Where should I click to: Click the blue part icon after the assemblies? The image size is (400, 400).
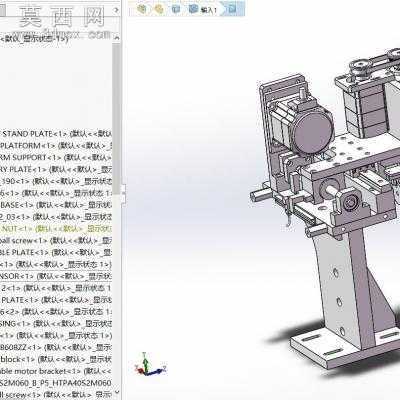(176, 9)
